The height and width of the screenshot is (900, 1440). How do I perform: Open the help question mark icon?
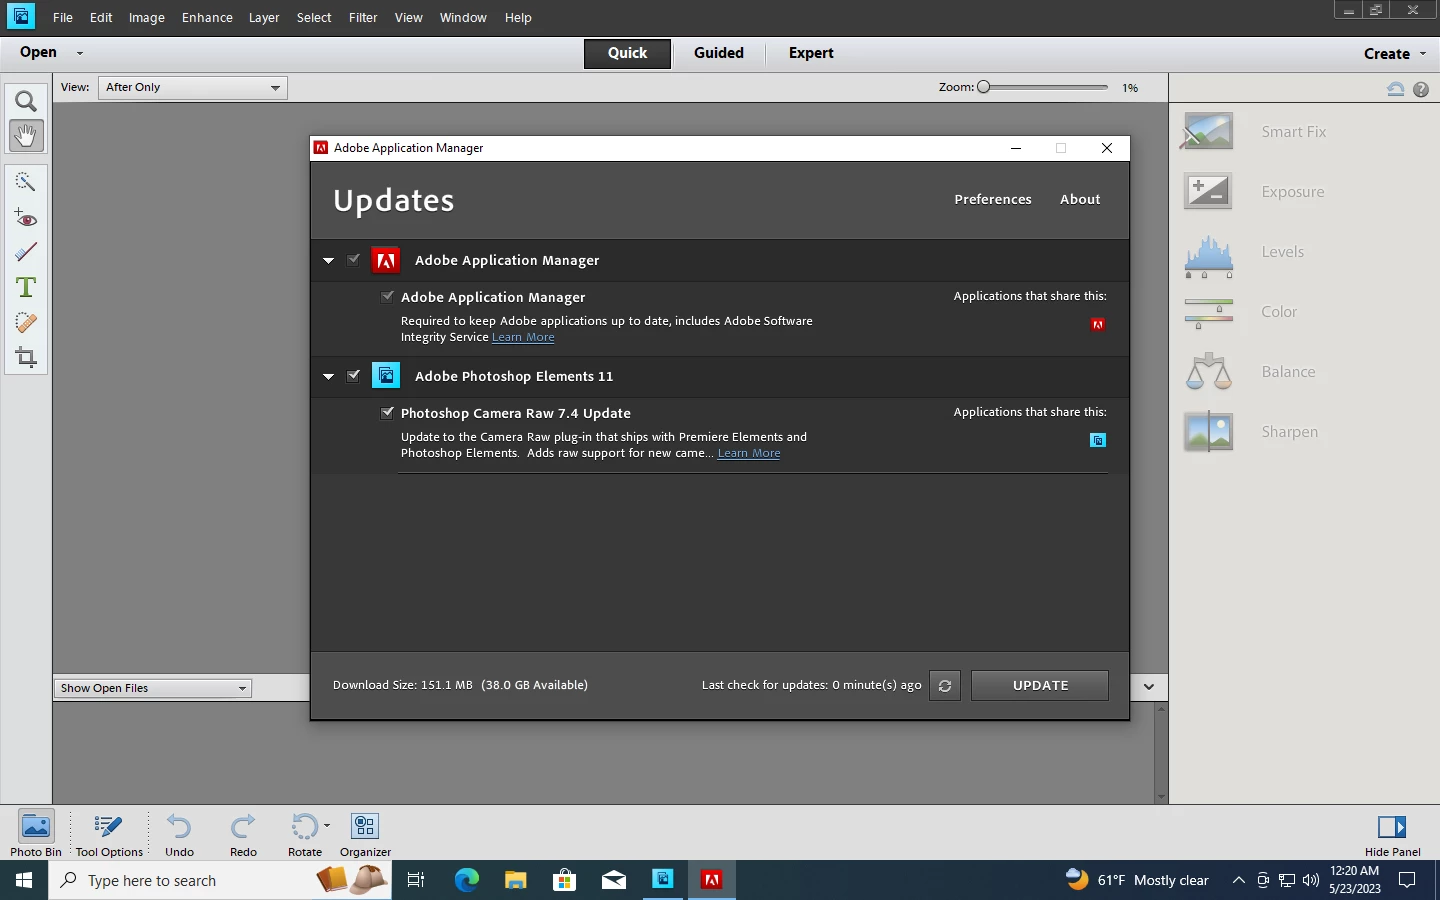coord(1421,89)
